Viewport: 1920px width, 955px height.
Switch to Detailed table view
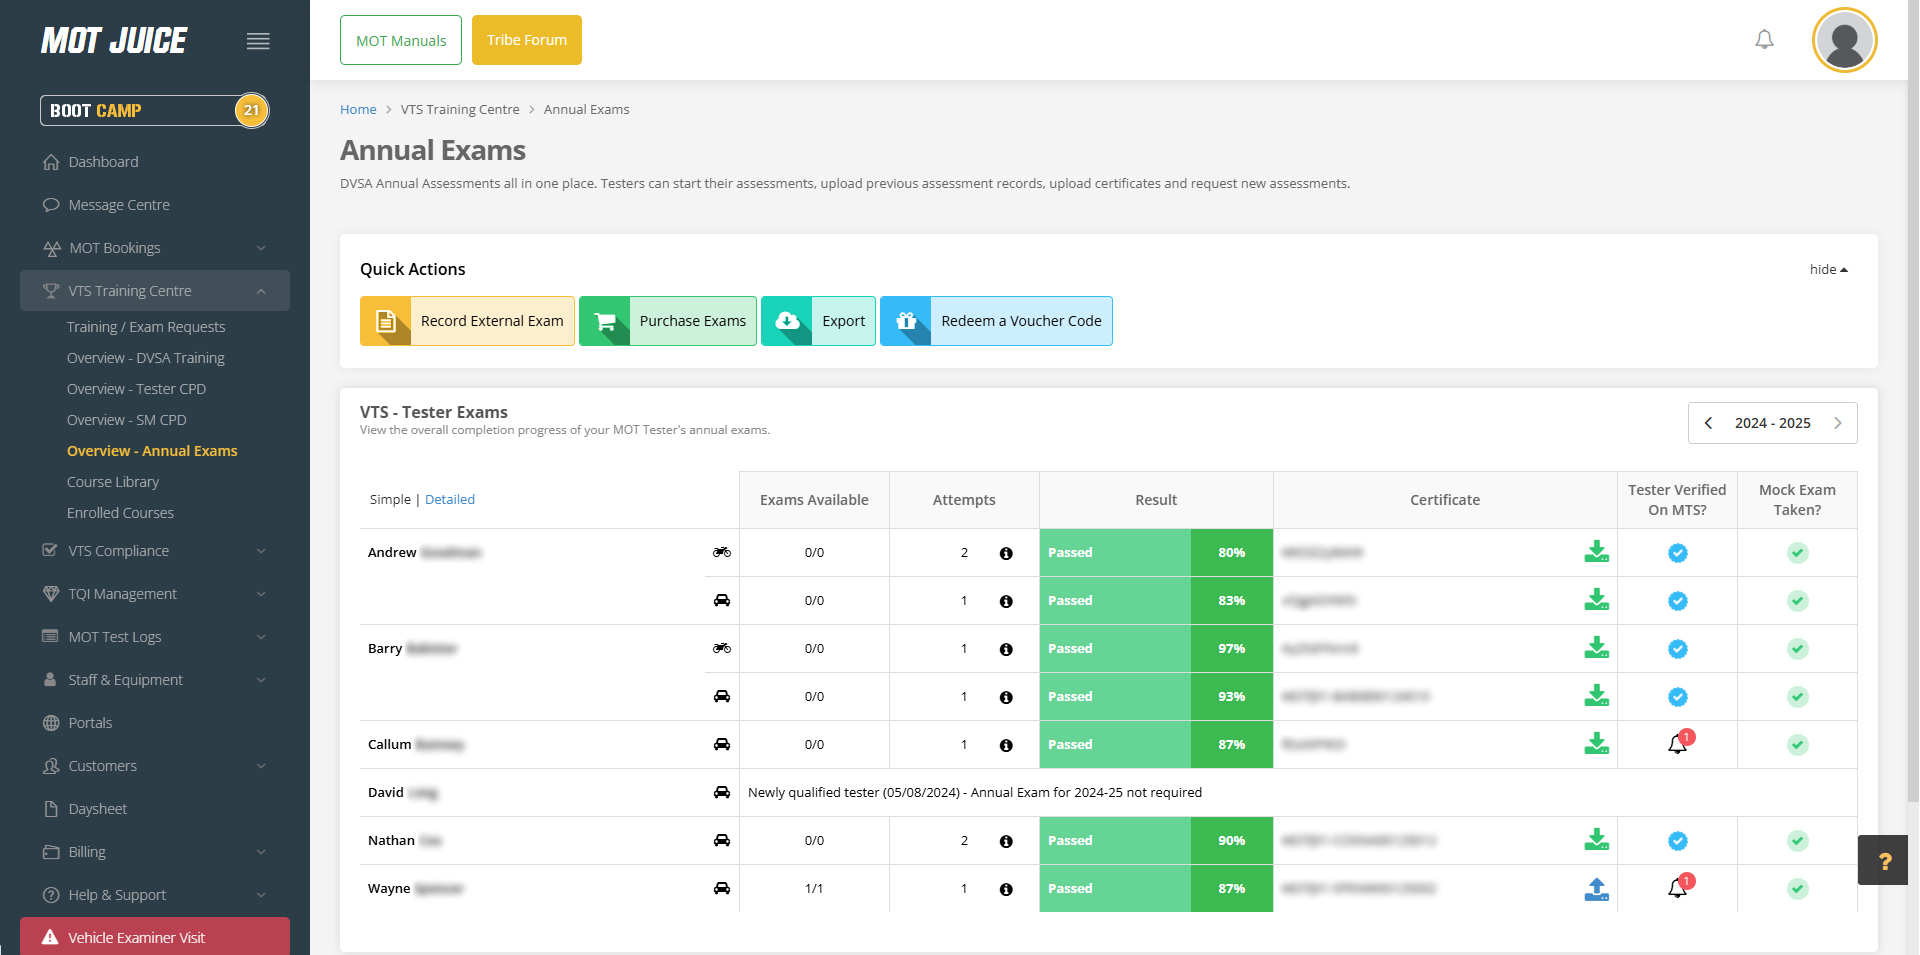click(x=450, y=500)
